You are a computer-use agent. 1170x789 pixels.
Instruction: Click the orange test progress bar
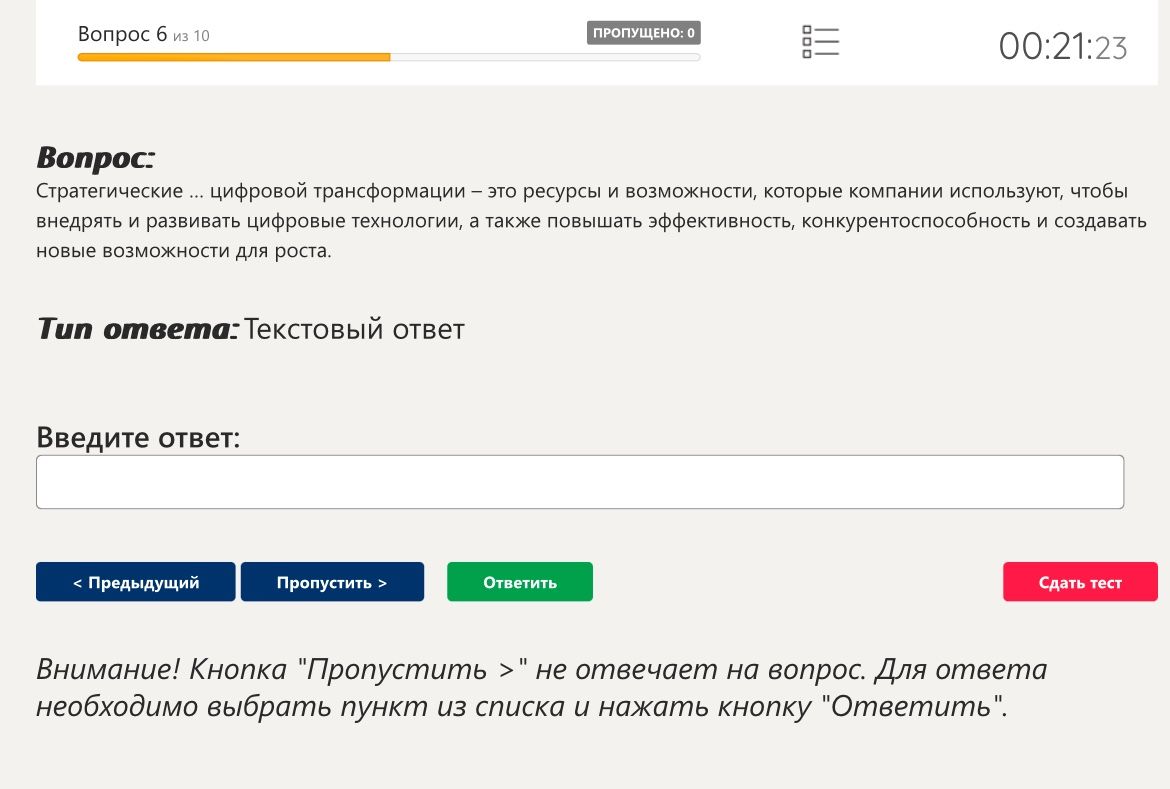[x=389, y=57]
